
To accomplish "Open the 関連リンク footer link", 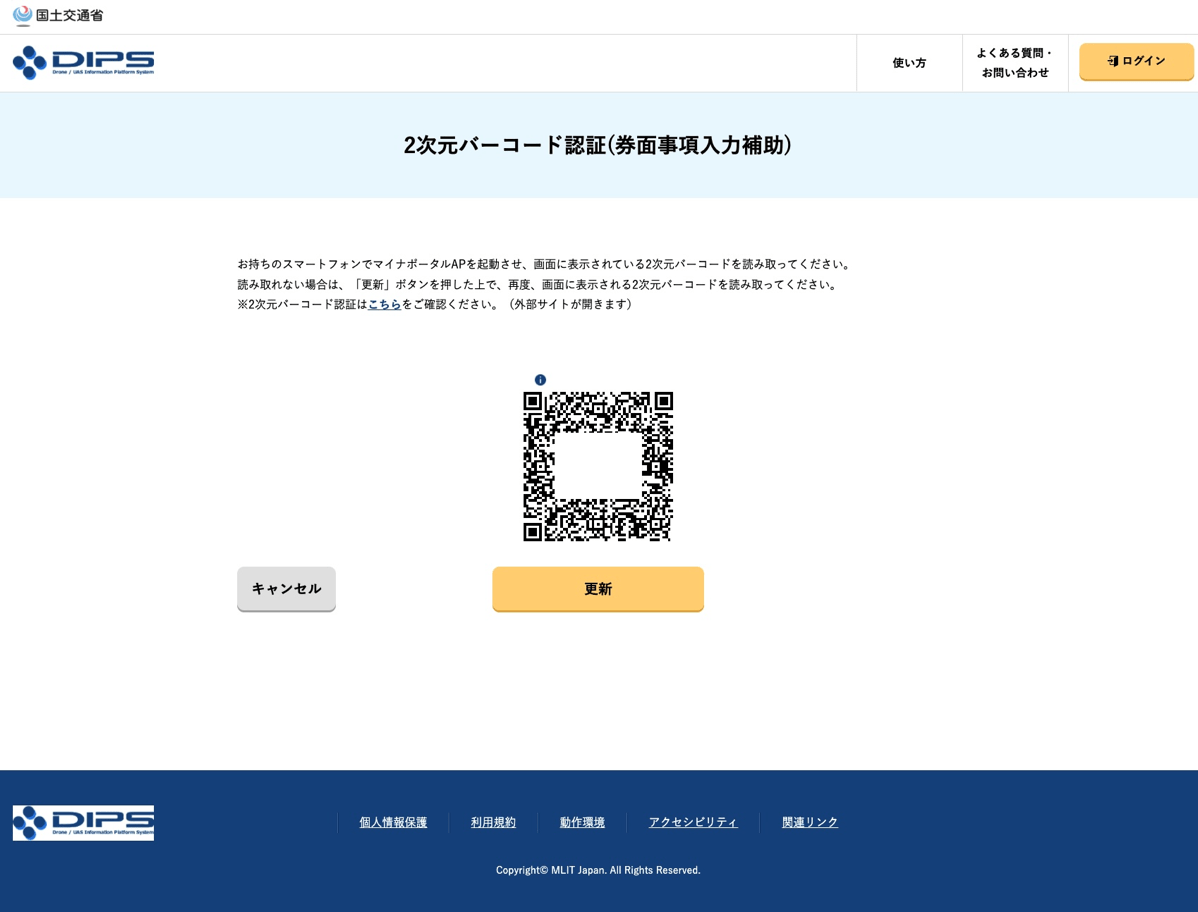I will [810, 822].
